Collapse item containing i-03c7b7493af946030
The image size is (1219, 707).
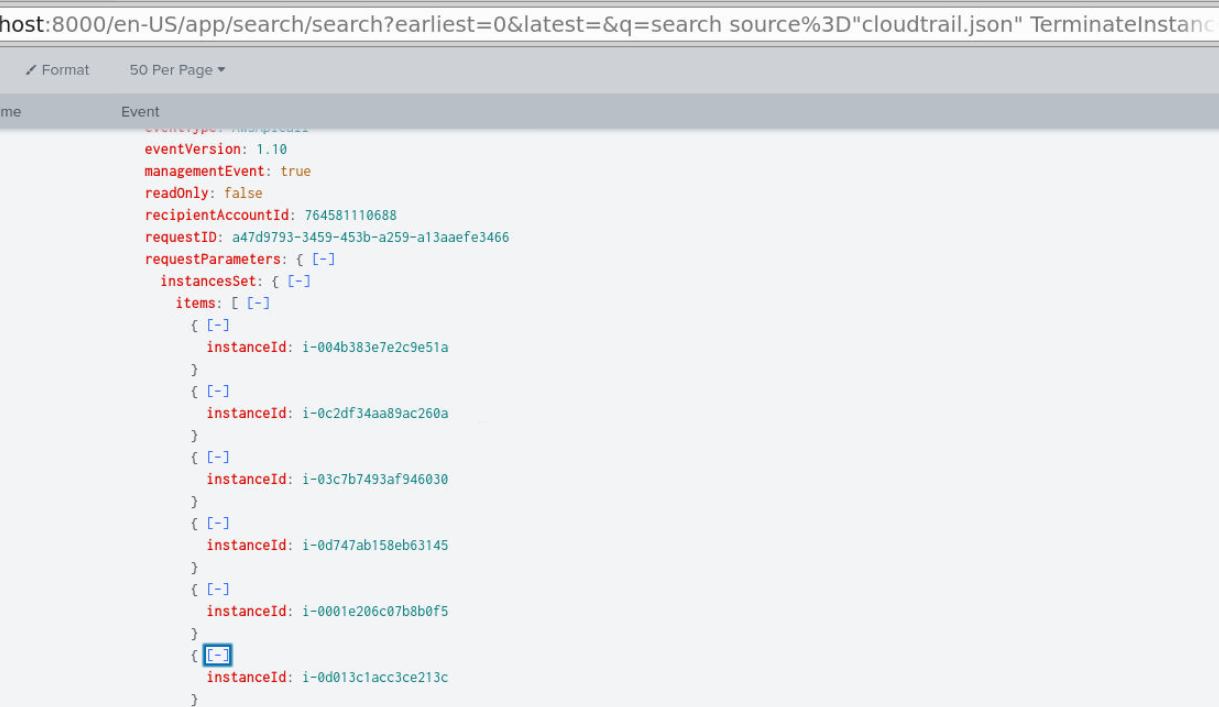pyautogui.click(x=218, y=457)
